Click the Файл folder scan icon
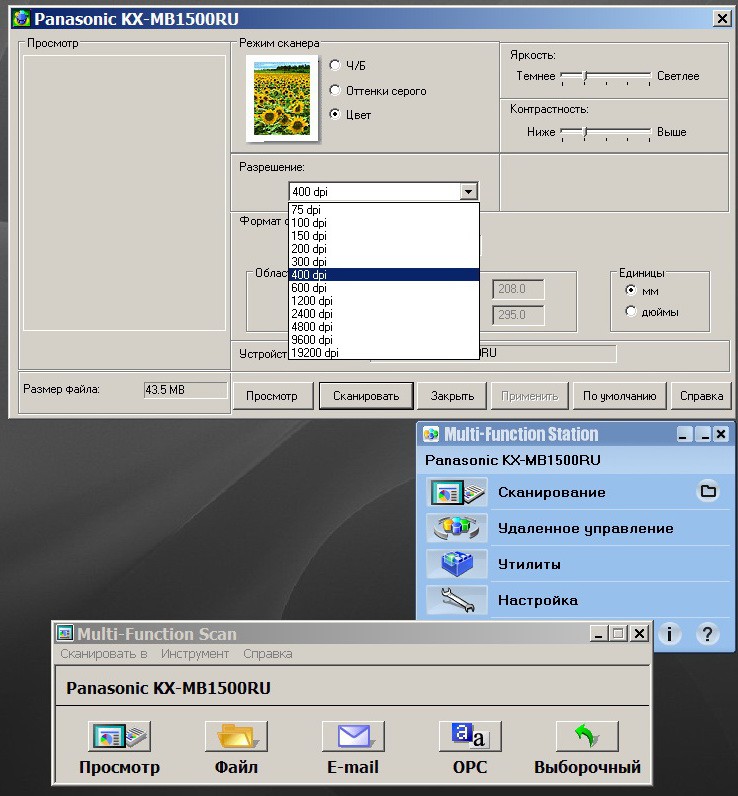The width and height of the screenshot is (738, 796). (x=236, y=736)
